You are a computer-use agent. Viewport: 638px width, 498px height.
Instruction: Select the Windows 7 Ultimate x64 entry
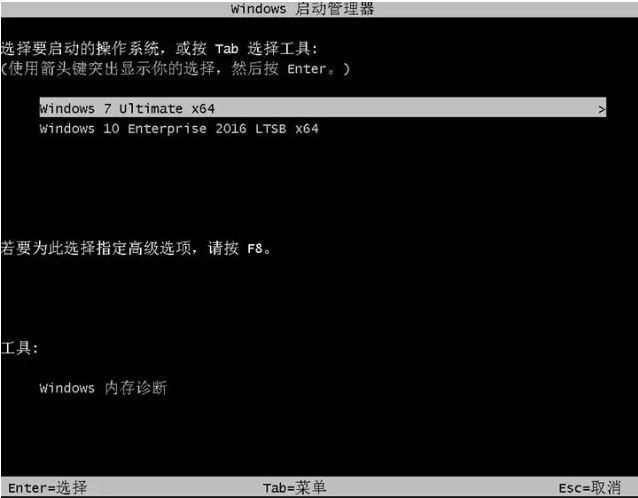pyautogui.click(x=323, y=108)
